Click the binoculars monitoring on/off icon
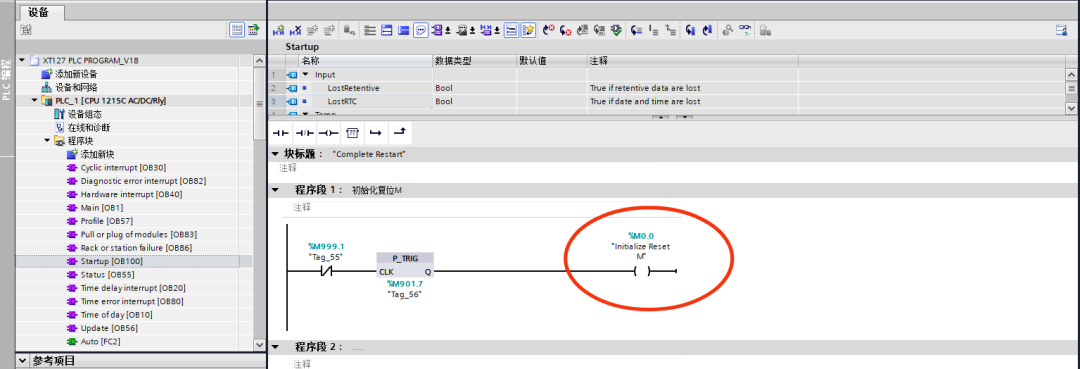 click(746, 30)
